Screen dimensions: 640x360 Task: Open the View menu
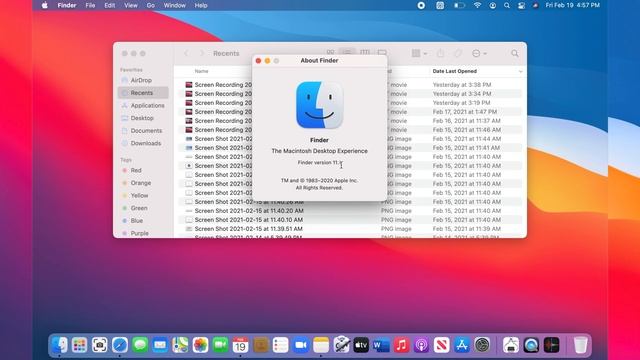(131, 5)
